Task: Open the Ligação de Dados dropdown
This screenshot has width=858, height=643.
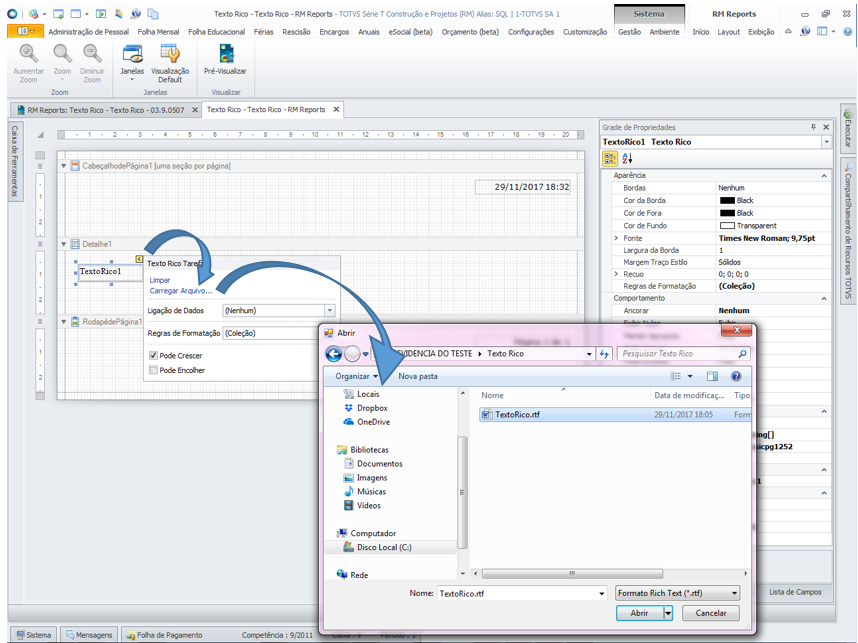Action: pos(329,311)
